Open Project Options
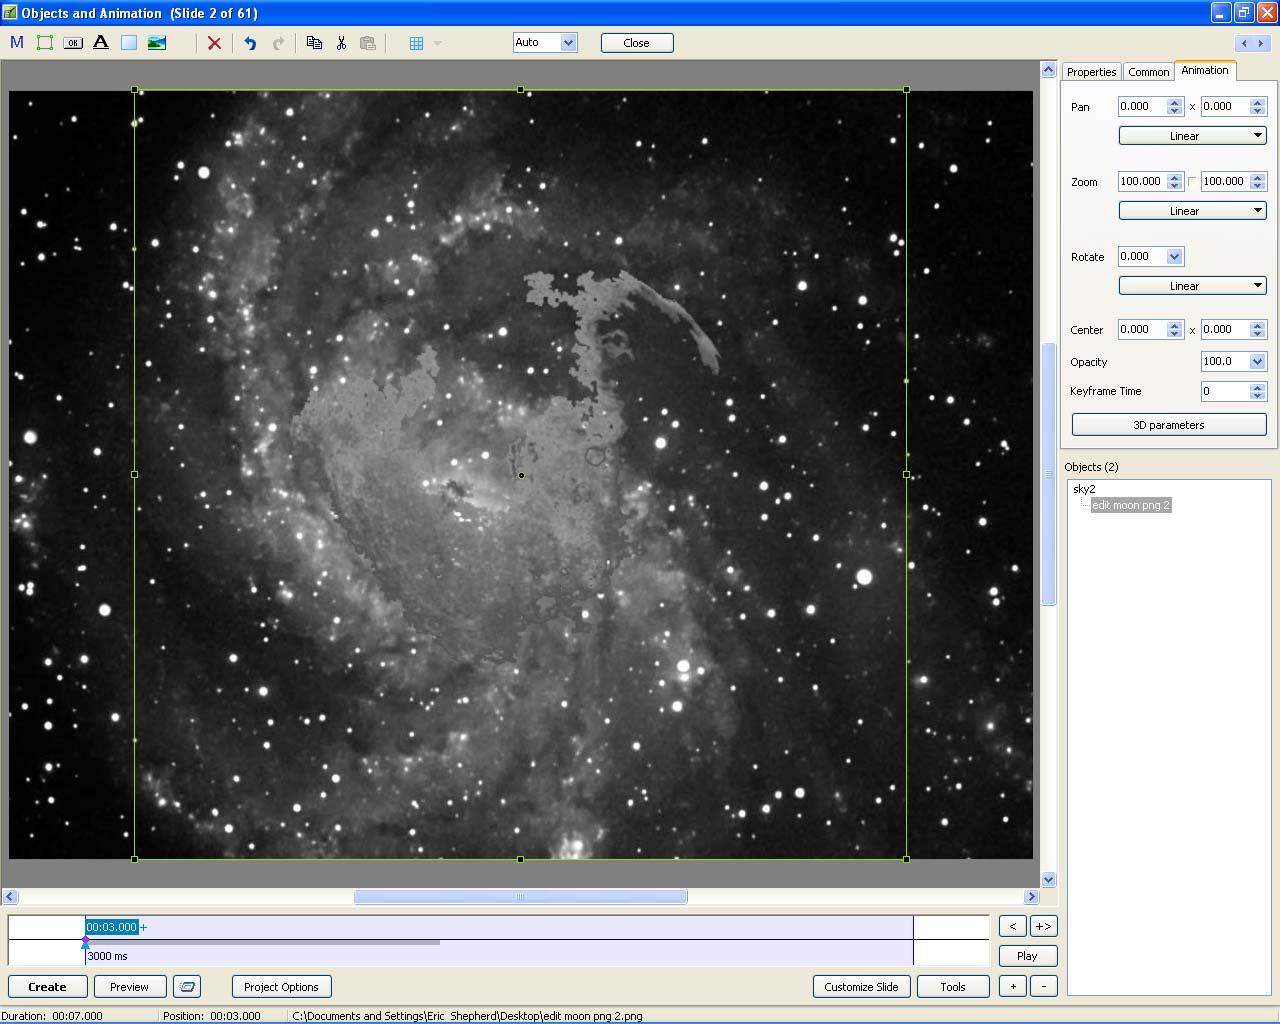The height and width of the screenshot is (1024, 1280). coord(281,987)
